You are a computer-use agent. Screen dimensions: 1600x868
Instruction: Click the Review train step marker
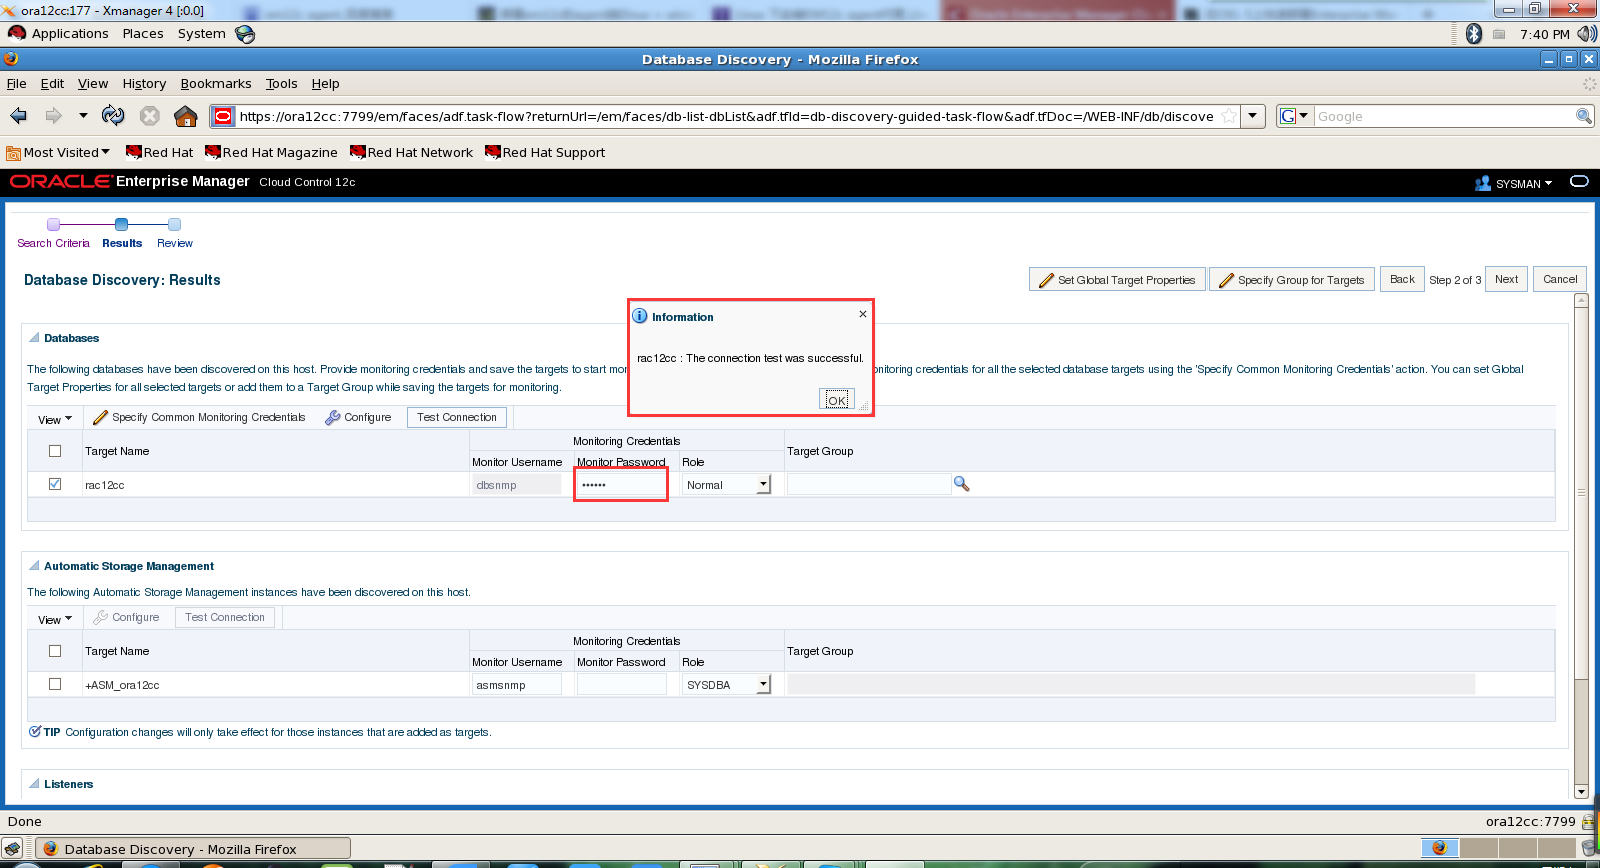(174, 225)
